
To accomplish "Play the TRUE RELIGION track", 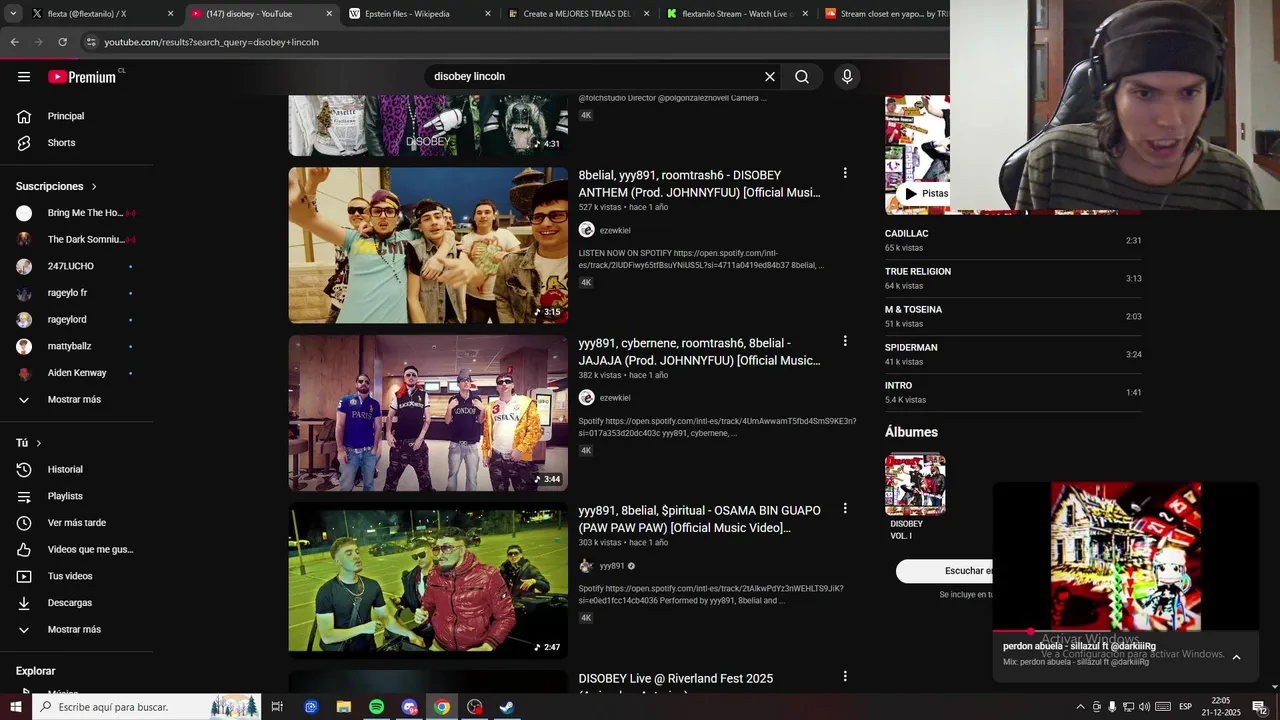I will (x=1013, y=278).
